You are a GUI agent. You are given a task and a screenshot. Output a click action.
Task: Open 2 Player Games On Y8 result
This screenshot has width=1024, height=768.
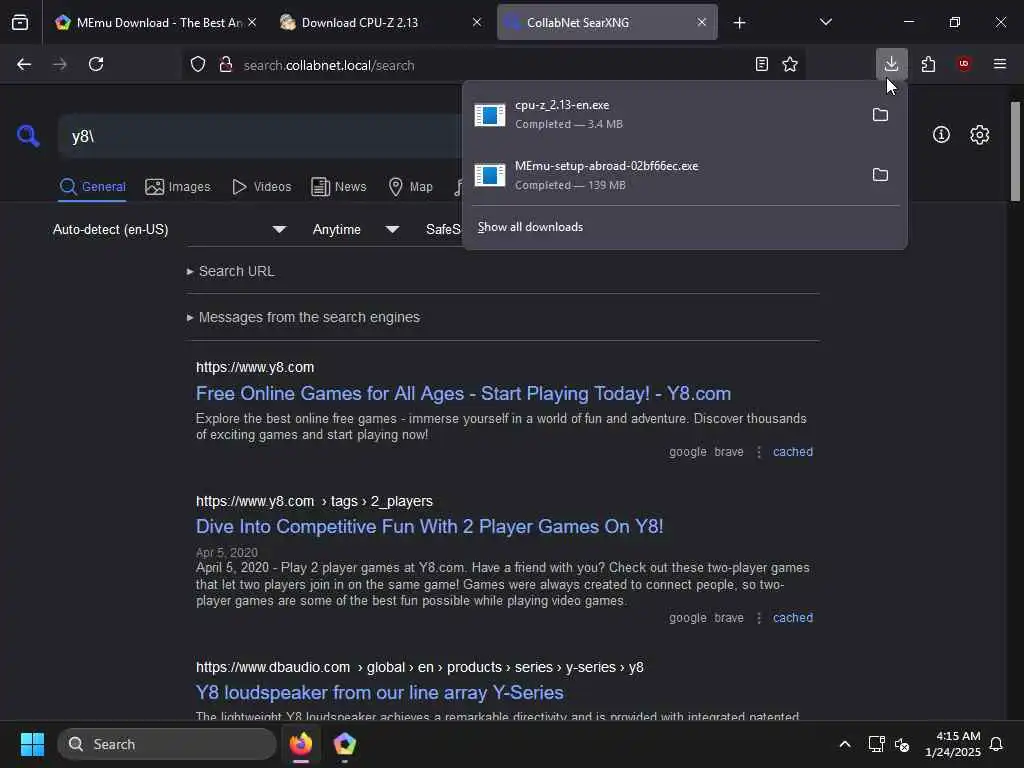click(429, 527)
